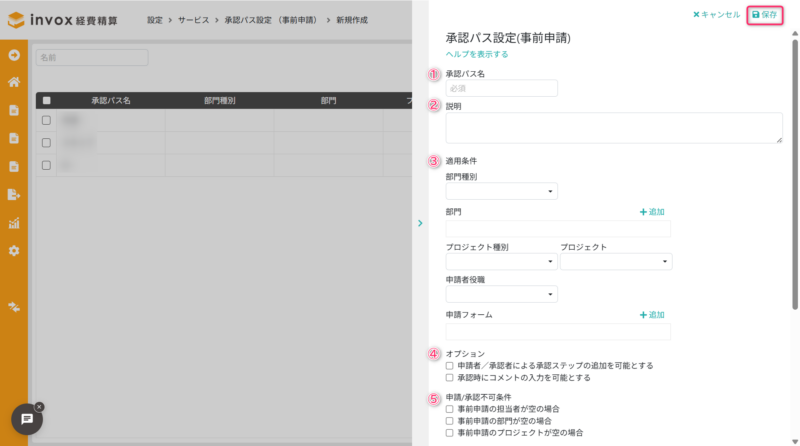Sort by 部門種別 column header
Image resolution: width=800 pixels, height=446 pixels.
(220, 101)
